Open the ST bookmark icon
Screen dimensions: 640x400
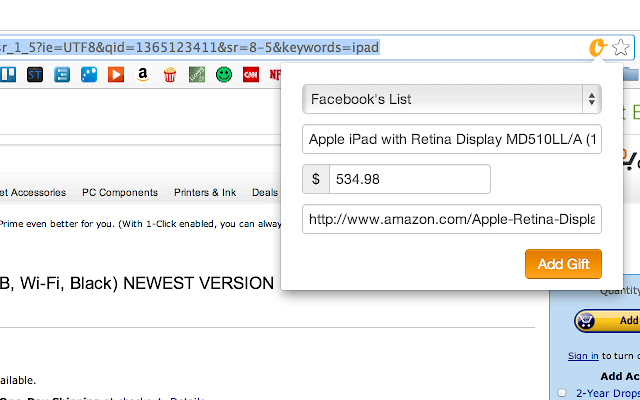(x=35, y=75)
